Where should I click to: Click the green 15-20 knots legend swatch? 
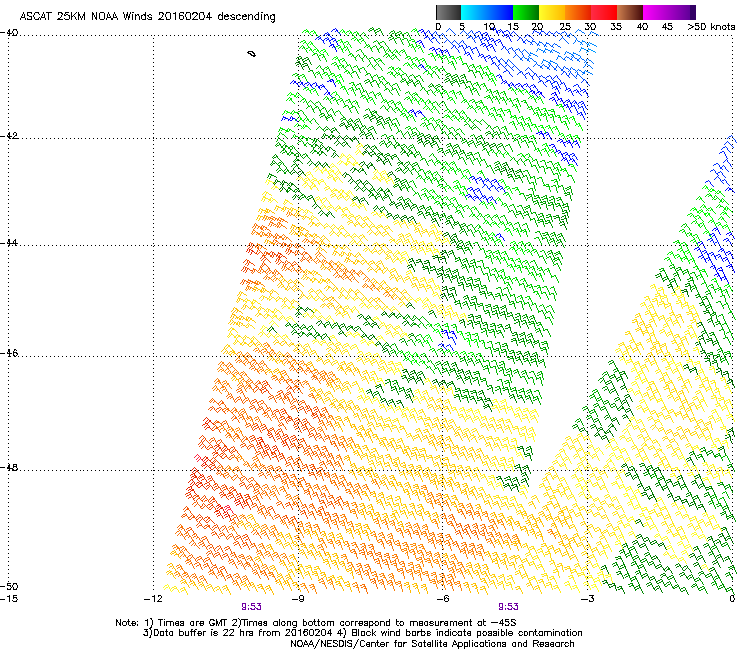coord(526,12)
